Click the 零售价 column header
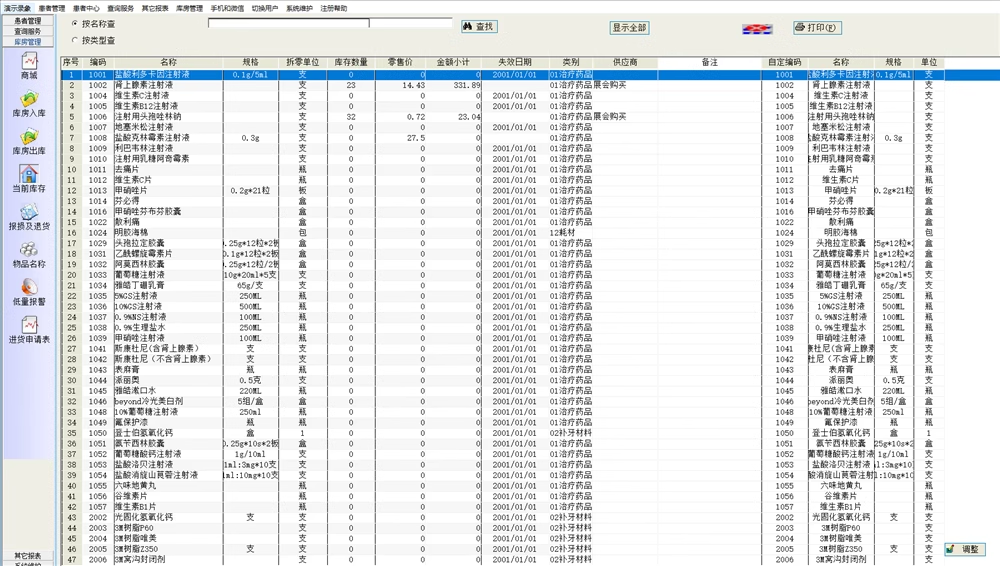The width and height of the screenshot is (1000, 566). click(400, 63)
